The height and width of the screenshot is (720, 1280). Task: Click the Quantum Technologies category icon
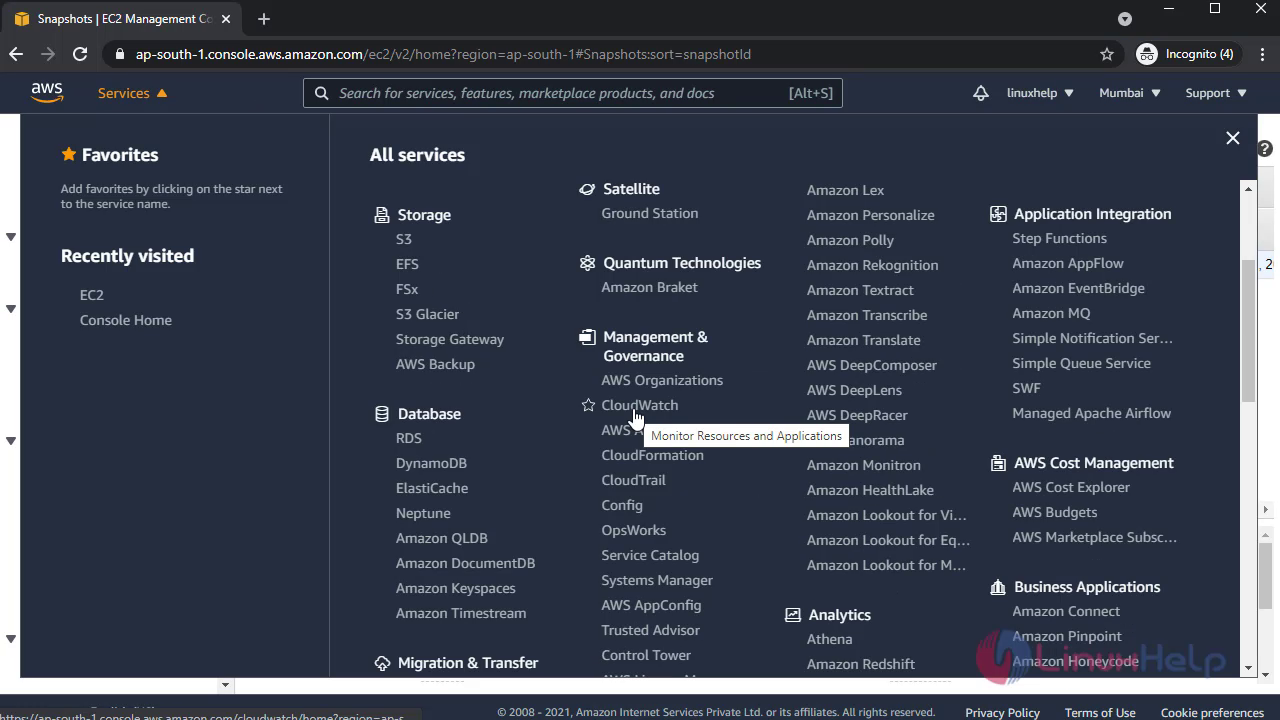pos(587,263)
